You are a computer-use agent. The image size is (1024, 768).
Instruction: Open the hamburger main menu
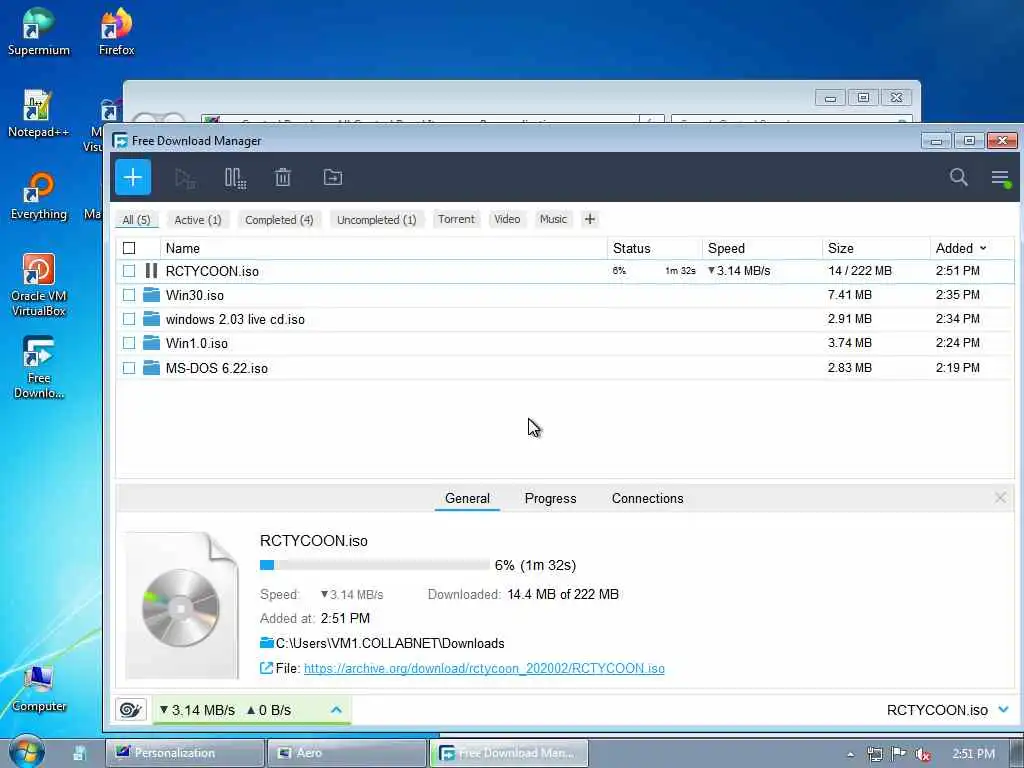(x=1000, y=178)
